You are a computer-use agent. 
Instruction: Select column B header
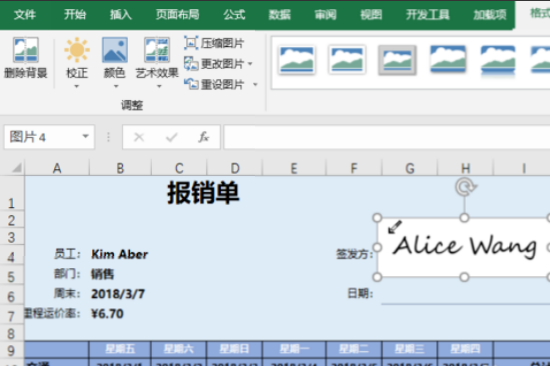point(120,168)
